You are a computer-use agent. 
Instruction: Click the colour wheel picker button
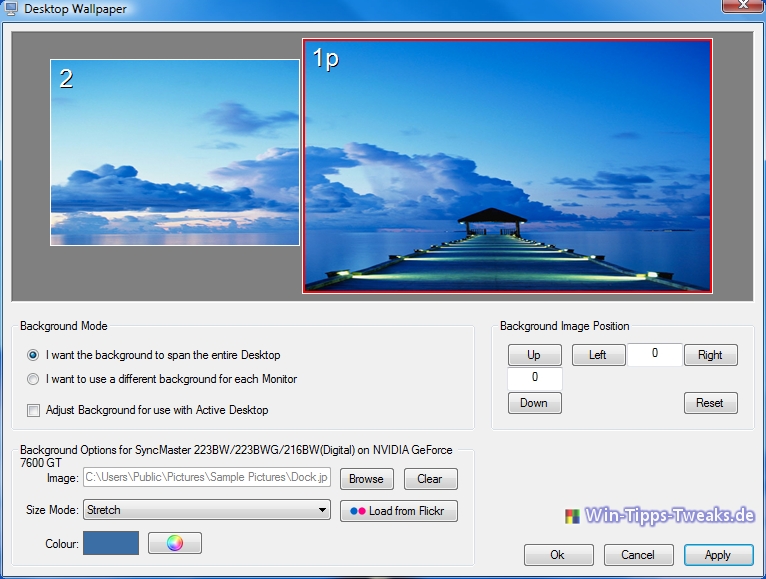coord(175,543)
